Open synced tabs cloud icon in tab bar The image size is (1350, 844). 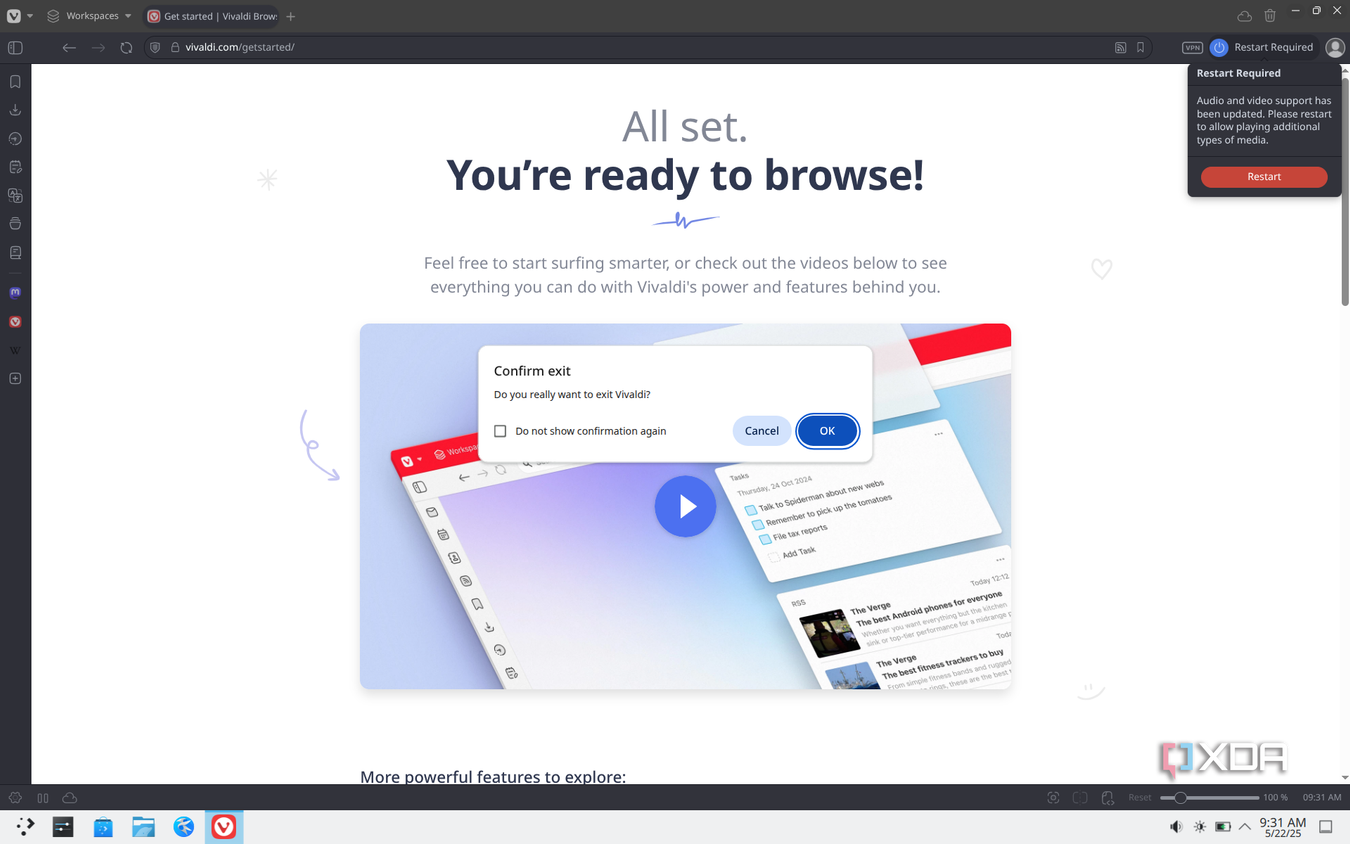[1244, 16]
